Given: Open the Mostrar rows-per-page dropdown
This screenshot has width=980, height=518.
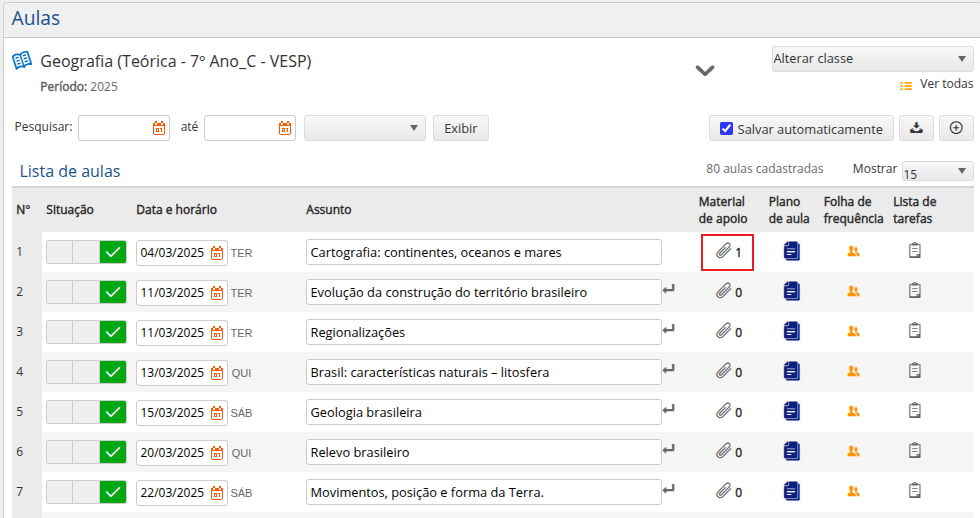Looking at the screenshot, I should click(x=937, y=172).
